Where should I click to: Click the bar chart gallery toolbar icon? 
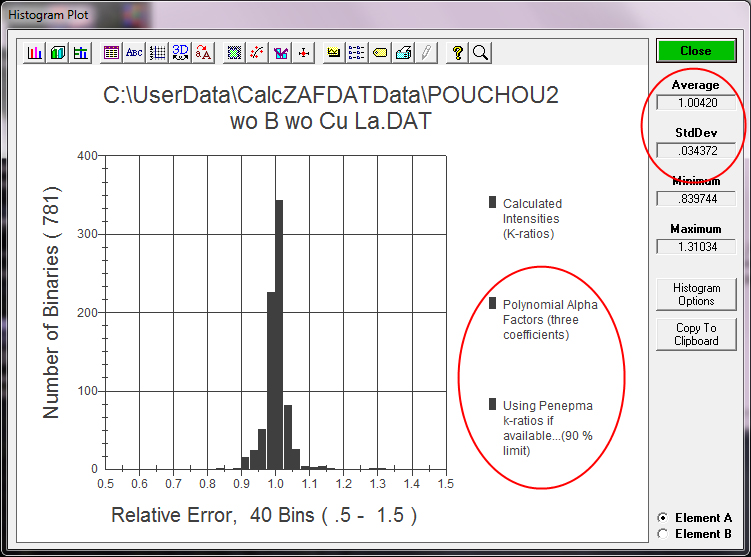[35, 53]
